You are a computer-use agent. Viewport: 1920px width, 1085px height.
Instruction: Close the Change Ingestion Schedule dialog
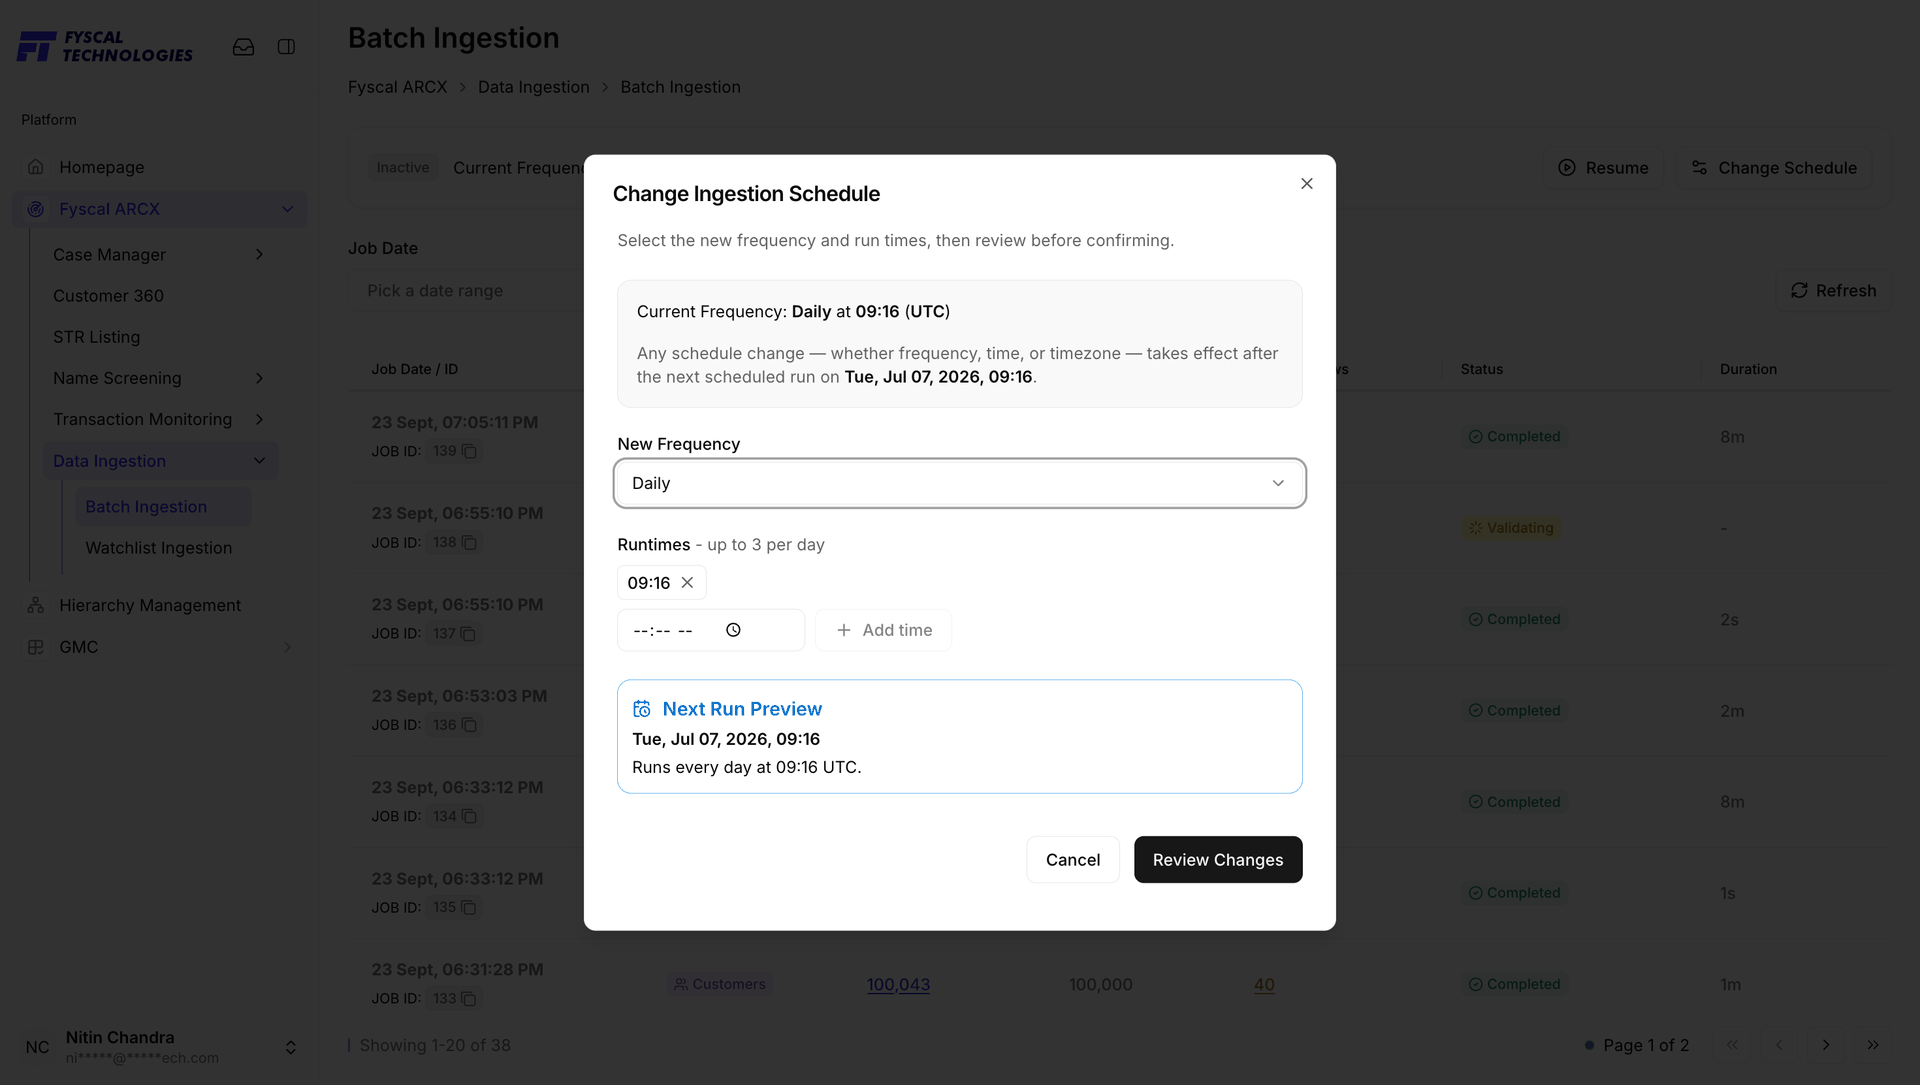tap(1306, 184)
